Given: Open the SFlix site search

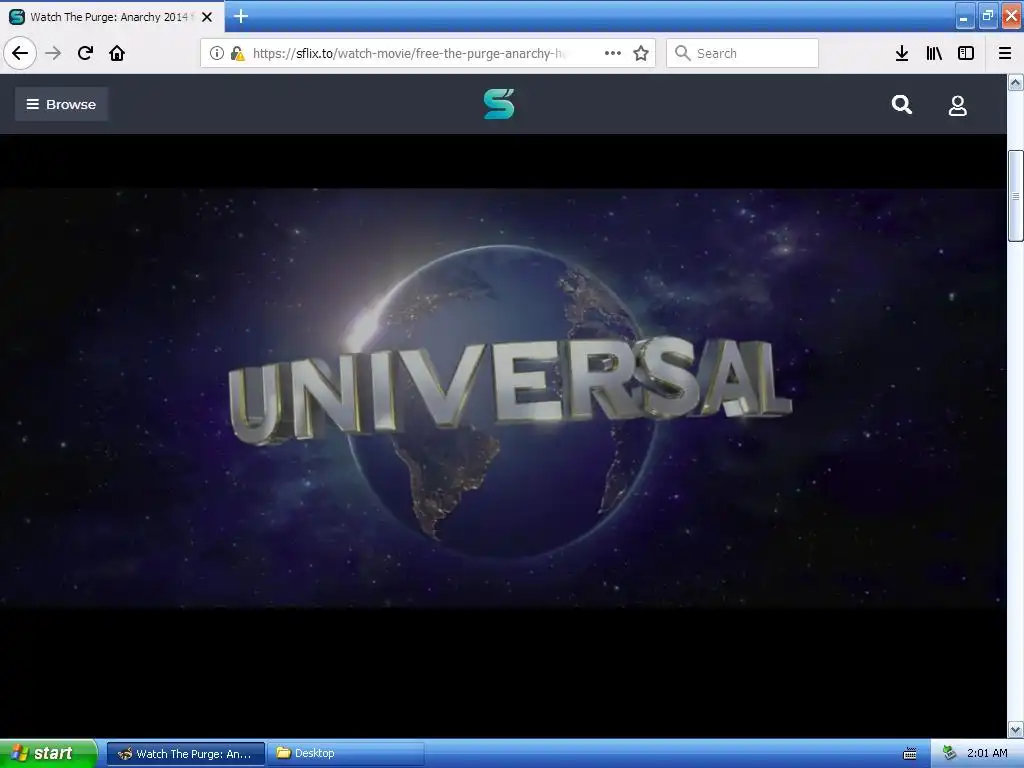Looking at the screenshot, I should pos(902,104).
